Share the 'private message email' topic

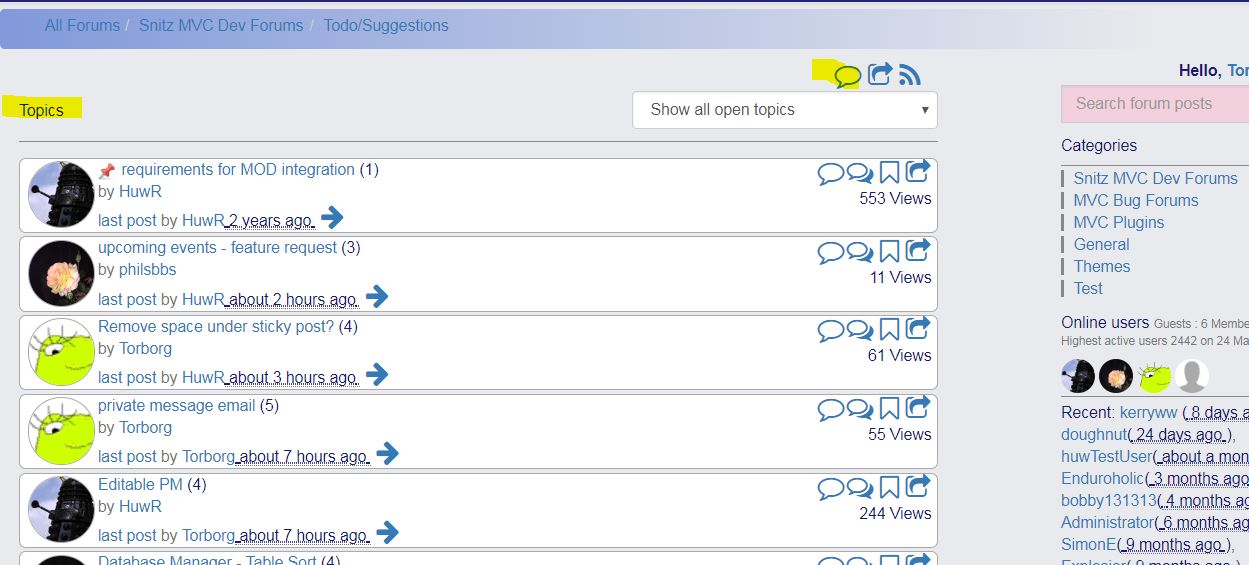click(918, 408)
